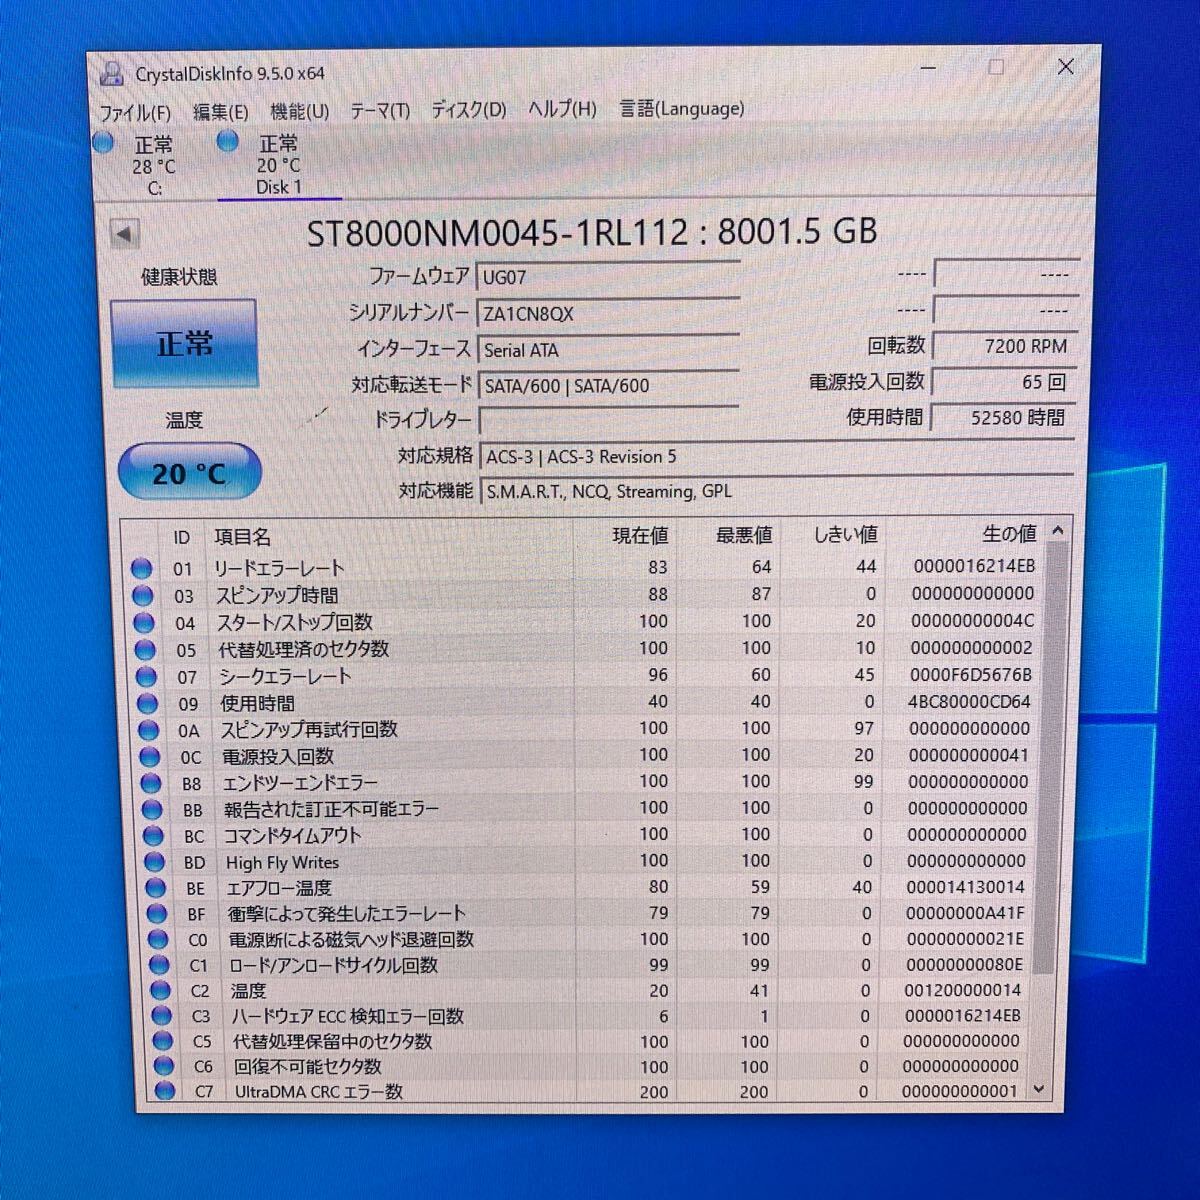Click the 20 °C temperature button
This screenshot has width=1200, height=1200.
[x=189, y=472]
